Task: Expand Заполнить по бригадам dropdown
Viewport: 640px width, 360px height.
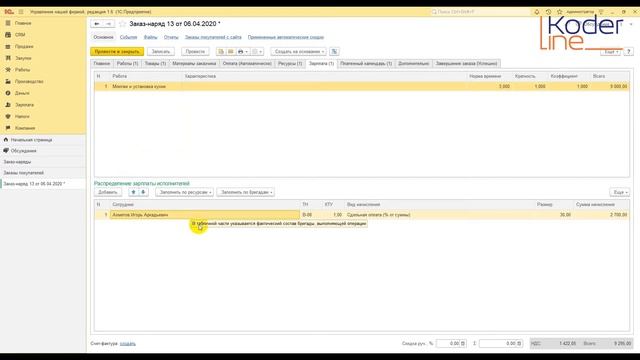Action: point(245,192)
